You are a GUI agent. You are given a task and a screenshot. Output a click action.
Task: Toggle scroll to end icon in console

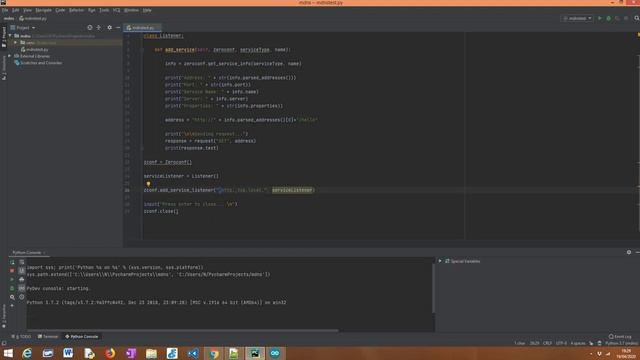click(x=22, y=271)
